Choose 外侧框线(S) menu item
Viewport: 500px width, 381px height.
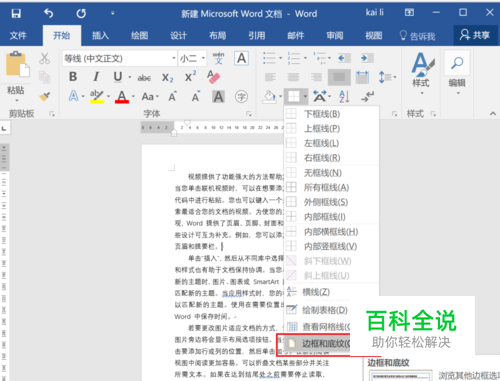tap(331, 202)
